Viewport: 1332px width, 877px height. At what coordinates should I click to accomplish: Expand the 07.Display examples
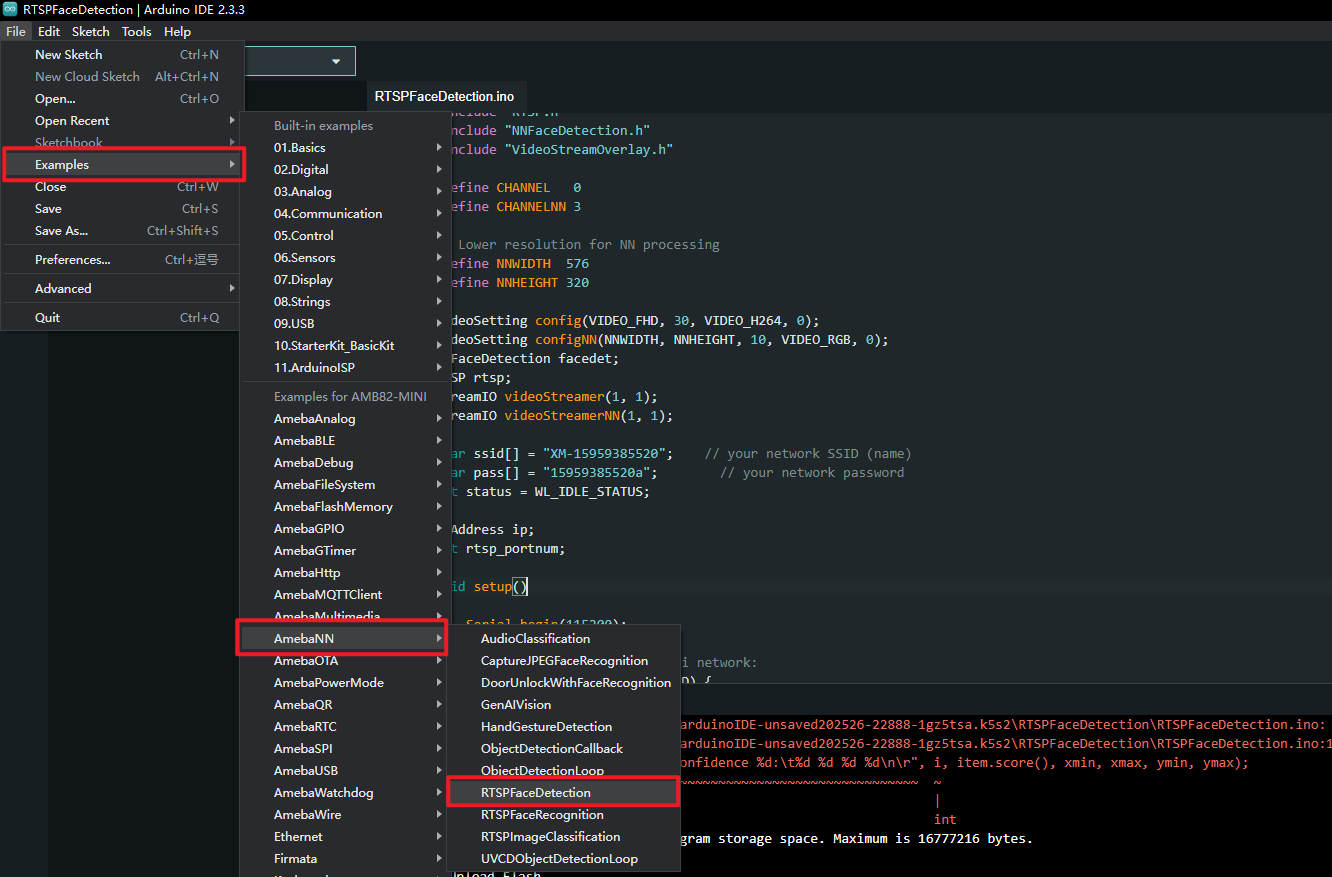click(x=345, y=280)
